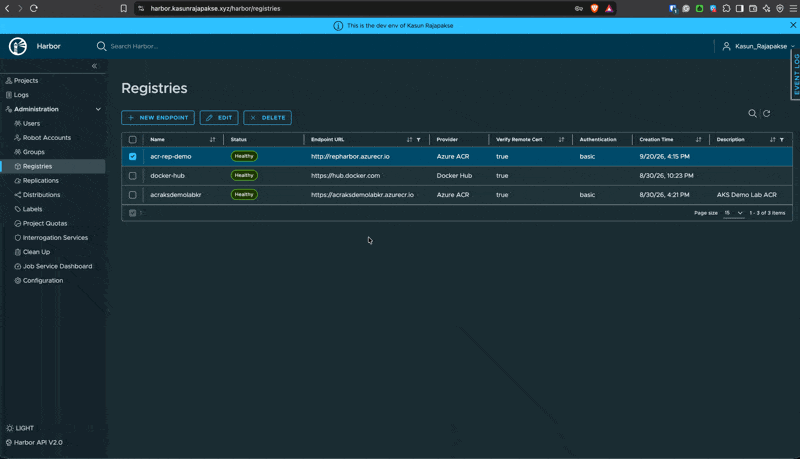This screenshot has height=459, width=800.
Task: Click the search magnifier in Harbor header
Action: (x=101, y=46)
